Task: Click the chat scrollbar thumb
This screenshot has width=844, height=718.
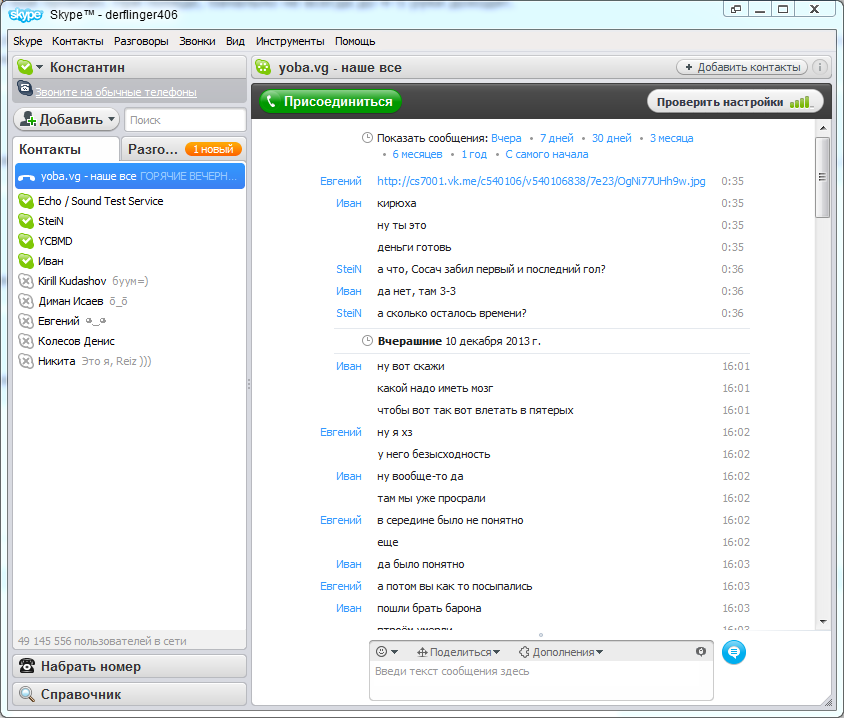Action: [x=822, y=177]
